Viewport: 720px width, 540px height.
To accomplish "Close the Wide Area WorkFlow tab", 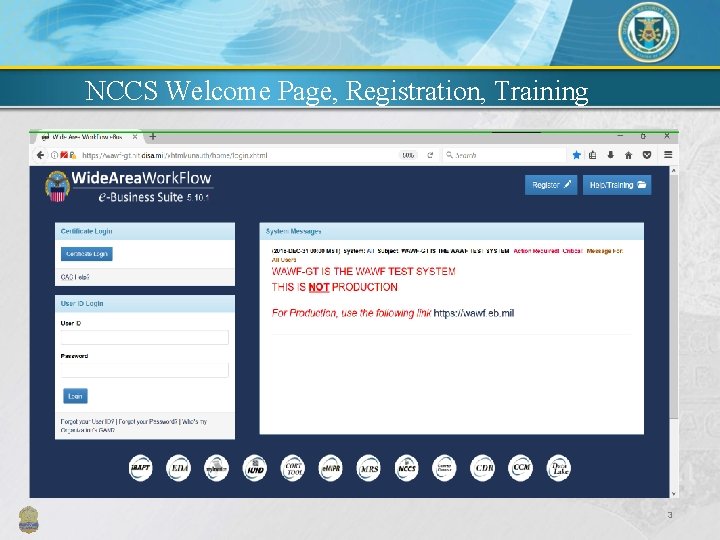I will pos(135,137).
